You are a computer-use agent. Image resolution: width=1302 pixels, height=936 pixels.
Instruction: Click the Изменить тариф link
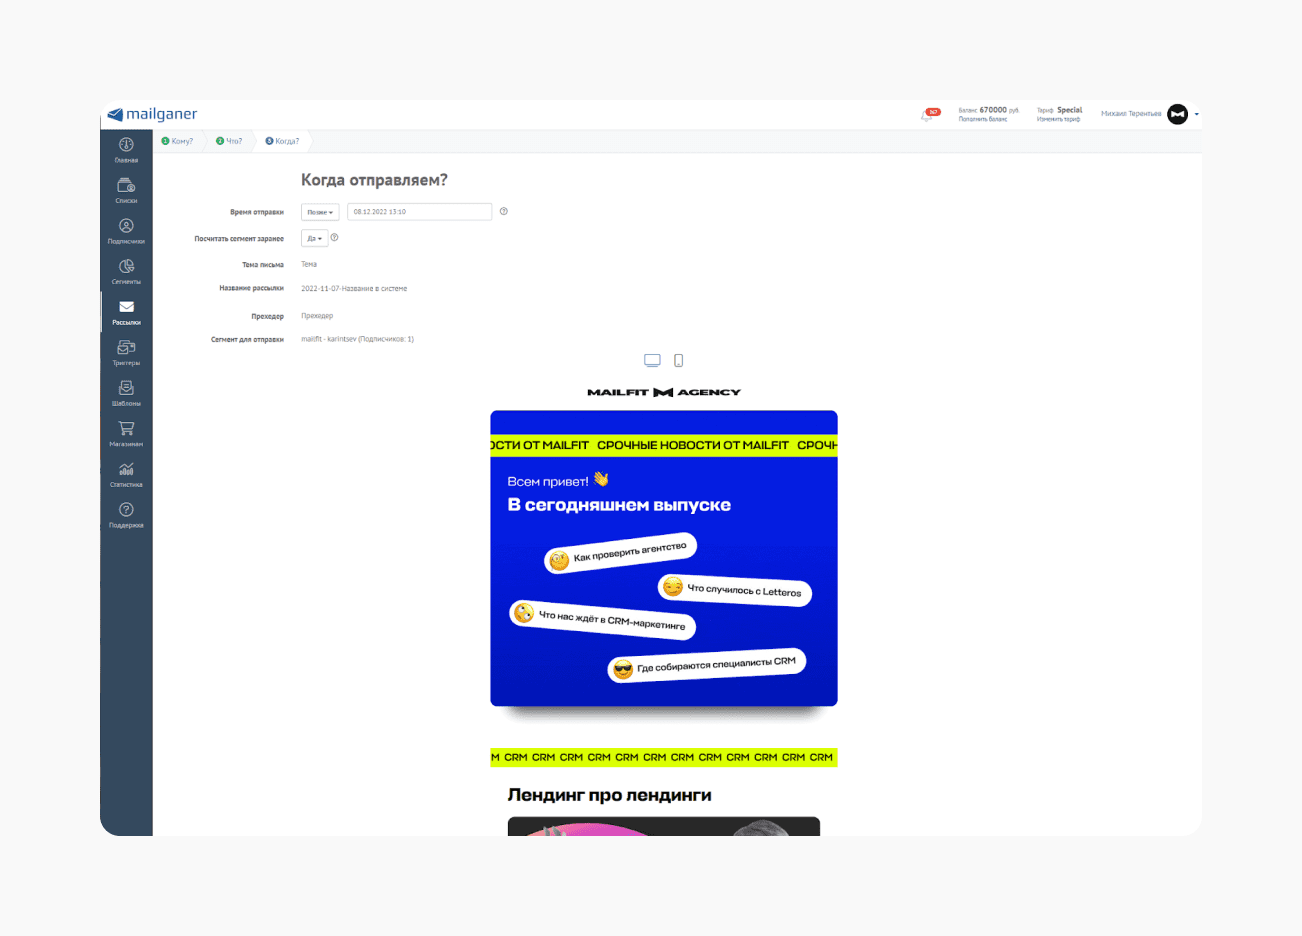click(x=1058, y=119)
